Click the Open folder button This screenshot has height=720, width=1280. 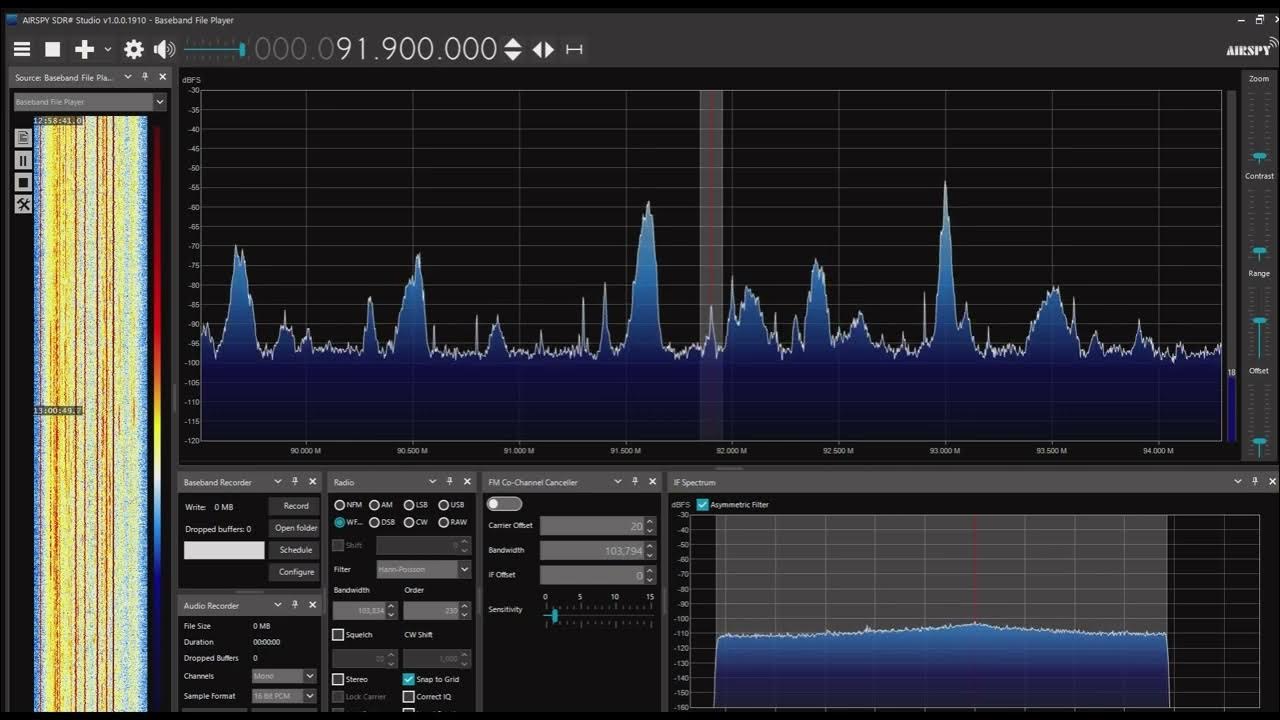(x=296, y=528)
